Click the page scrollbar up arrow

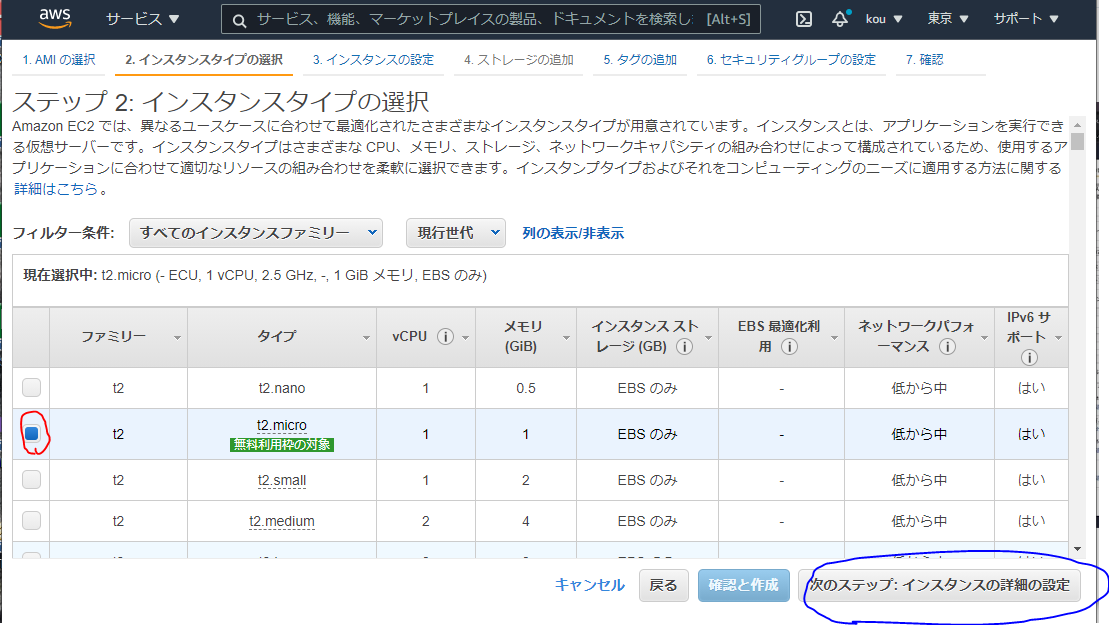(x=1077, y=124)
